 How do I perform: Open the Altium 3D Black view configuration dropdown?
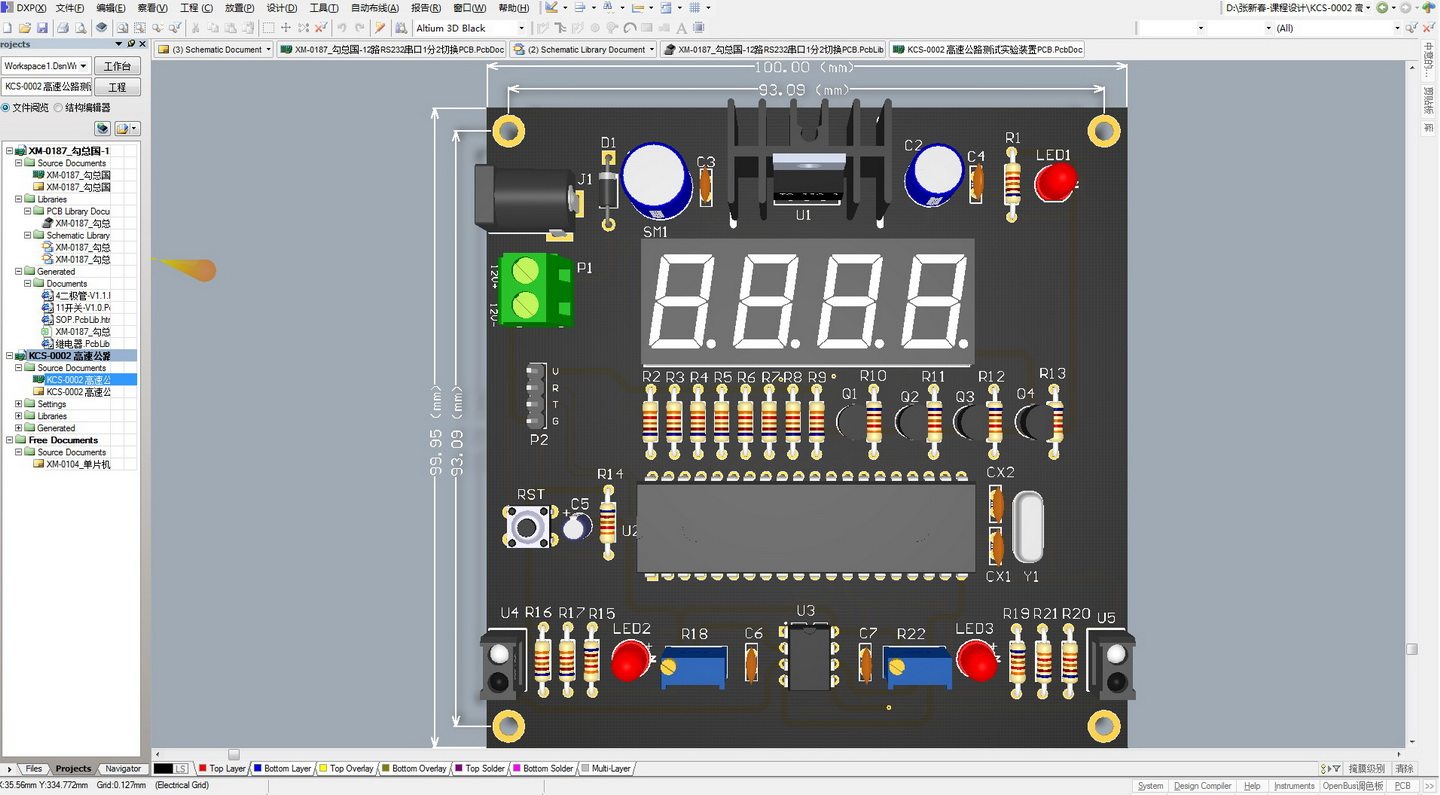click(x=521, y=28)
